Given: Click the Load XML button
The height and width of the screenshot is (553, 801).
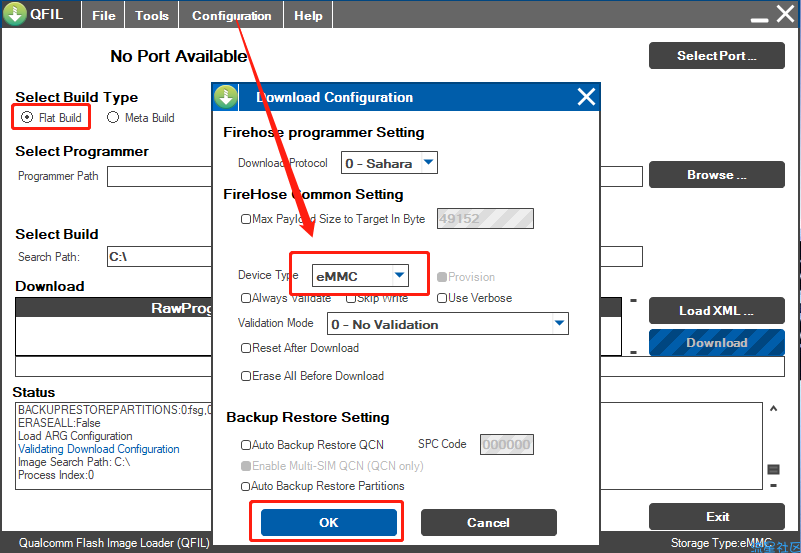Looking at the screenshot, I should 717,310.
